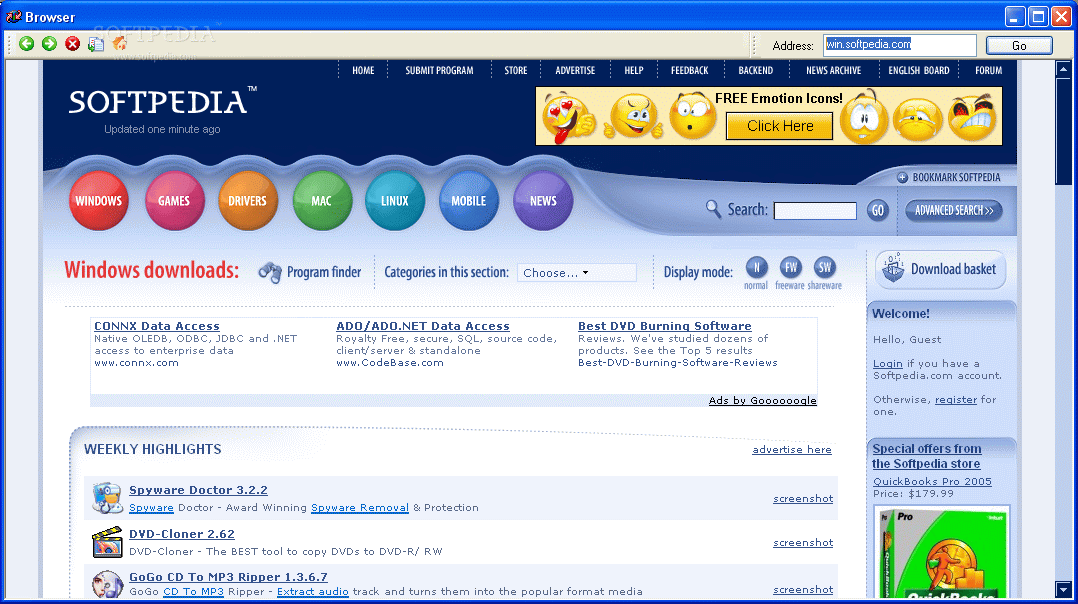Go back using the green left arrow
The height and width of the screenshot is (604, 1078).
[x=27, y=44]
